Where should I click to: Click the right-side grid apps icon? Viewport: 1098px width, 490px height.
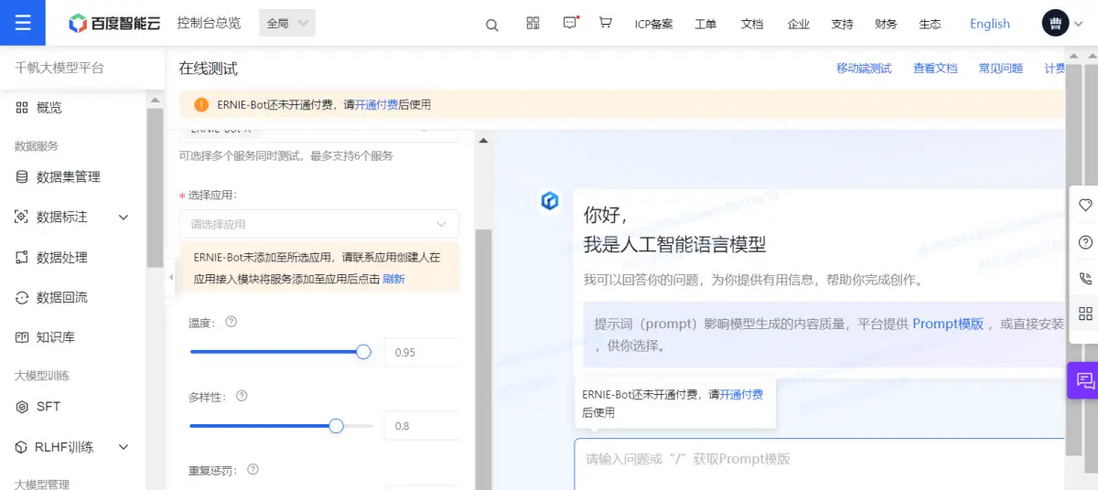[x=1085, y=313]
